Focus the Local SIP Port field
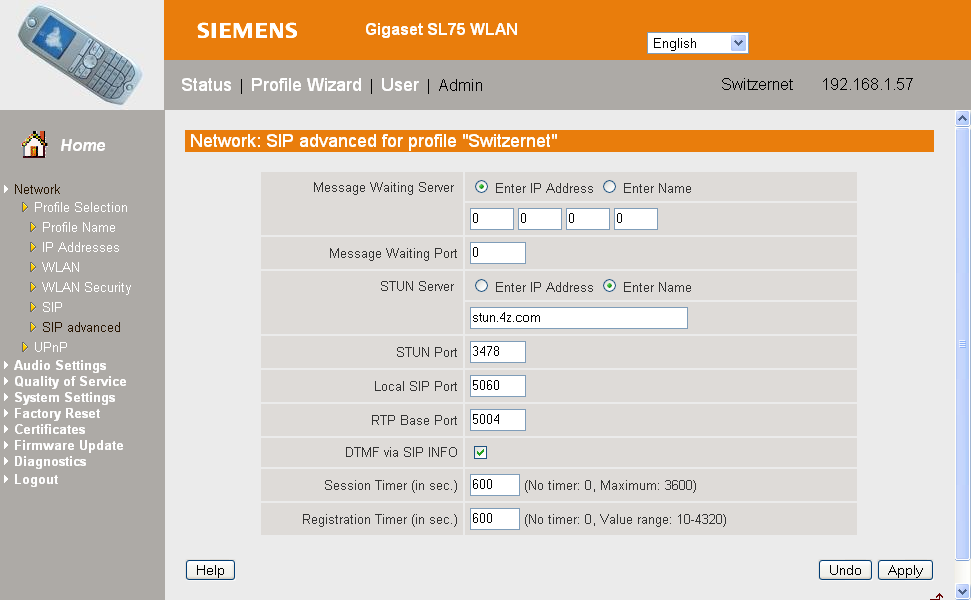The height and width of the screenshot is (600, 971). coord(498,386)
